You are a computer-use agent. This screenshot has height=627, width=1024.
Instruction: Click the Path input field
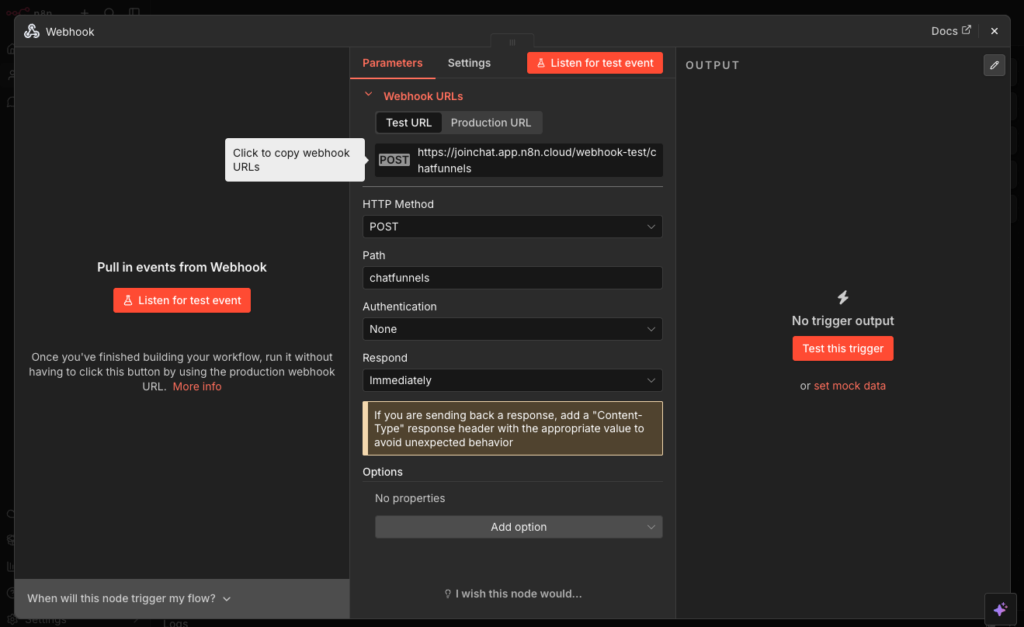click(513, 278)
